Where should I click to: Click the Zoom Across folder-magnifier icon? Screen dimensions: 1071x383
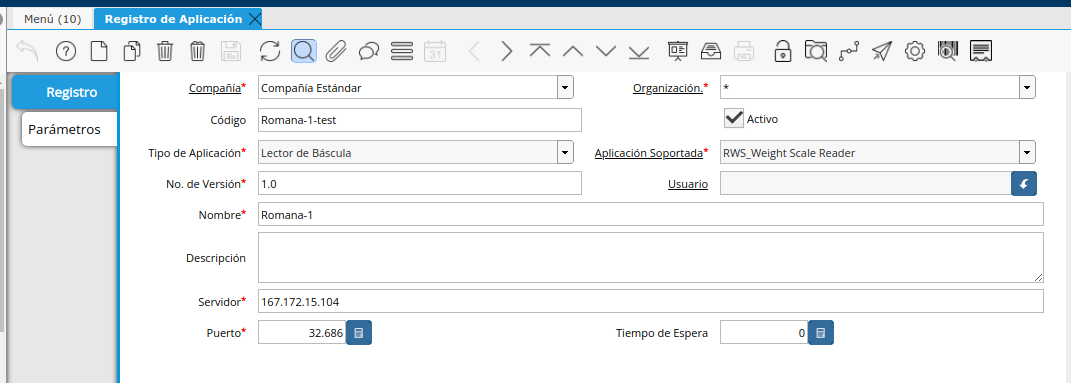coord(816,51)
